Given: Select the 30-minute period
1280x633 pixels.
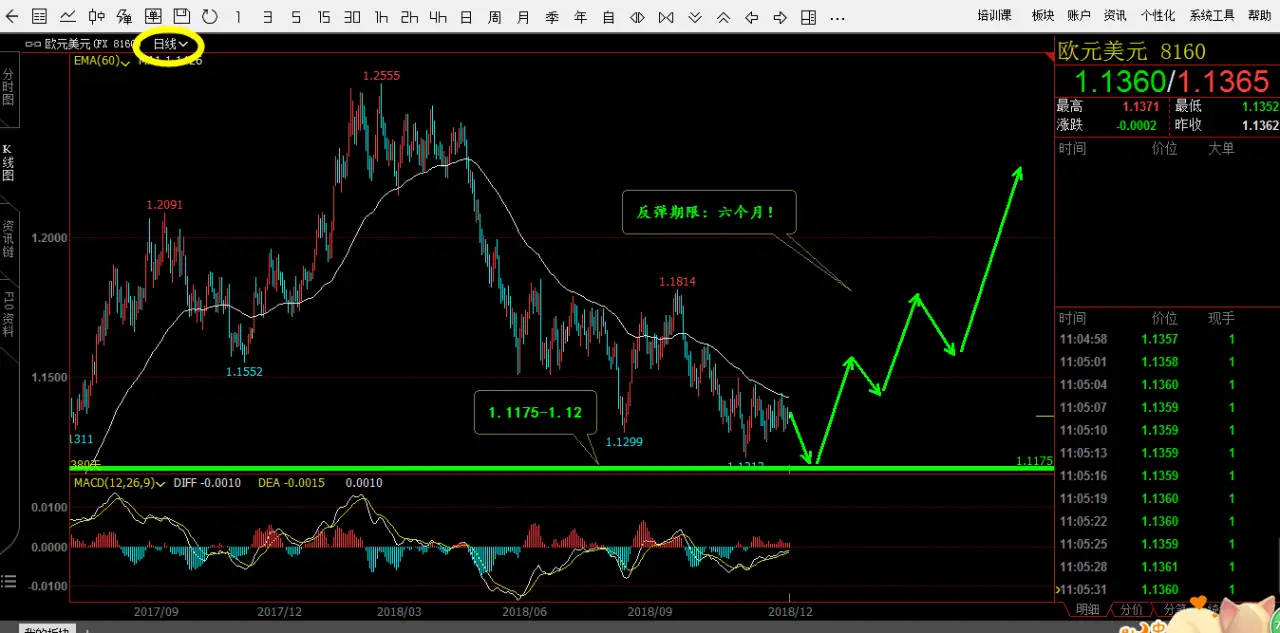Looking at the screenshot, I should 352,17.
